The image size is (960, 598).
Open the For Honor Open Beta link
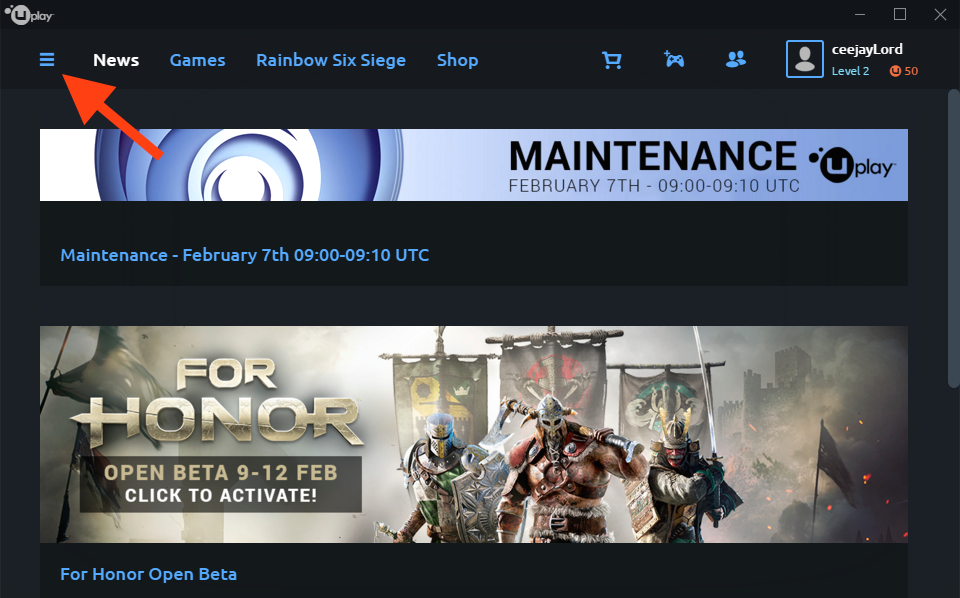148,574
